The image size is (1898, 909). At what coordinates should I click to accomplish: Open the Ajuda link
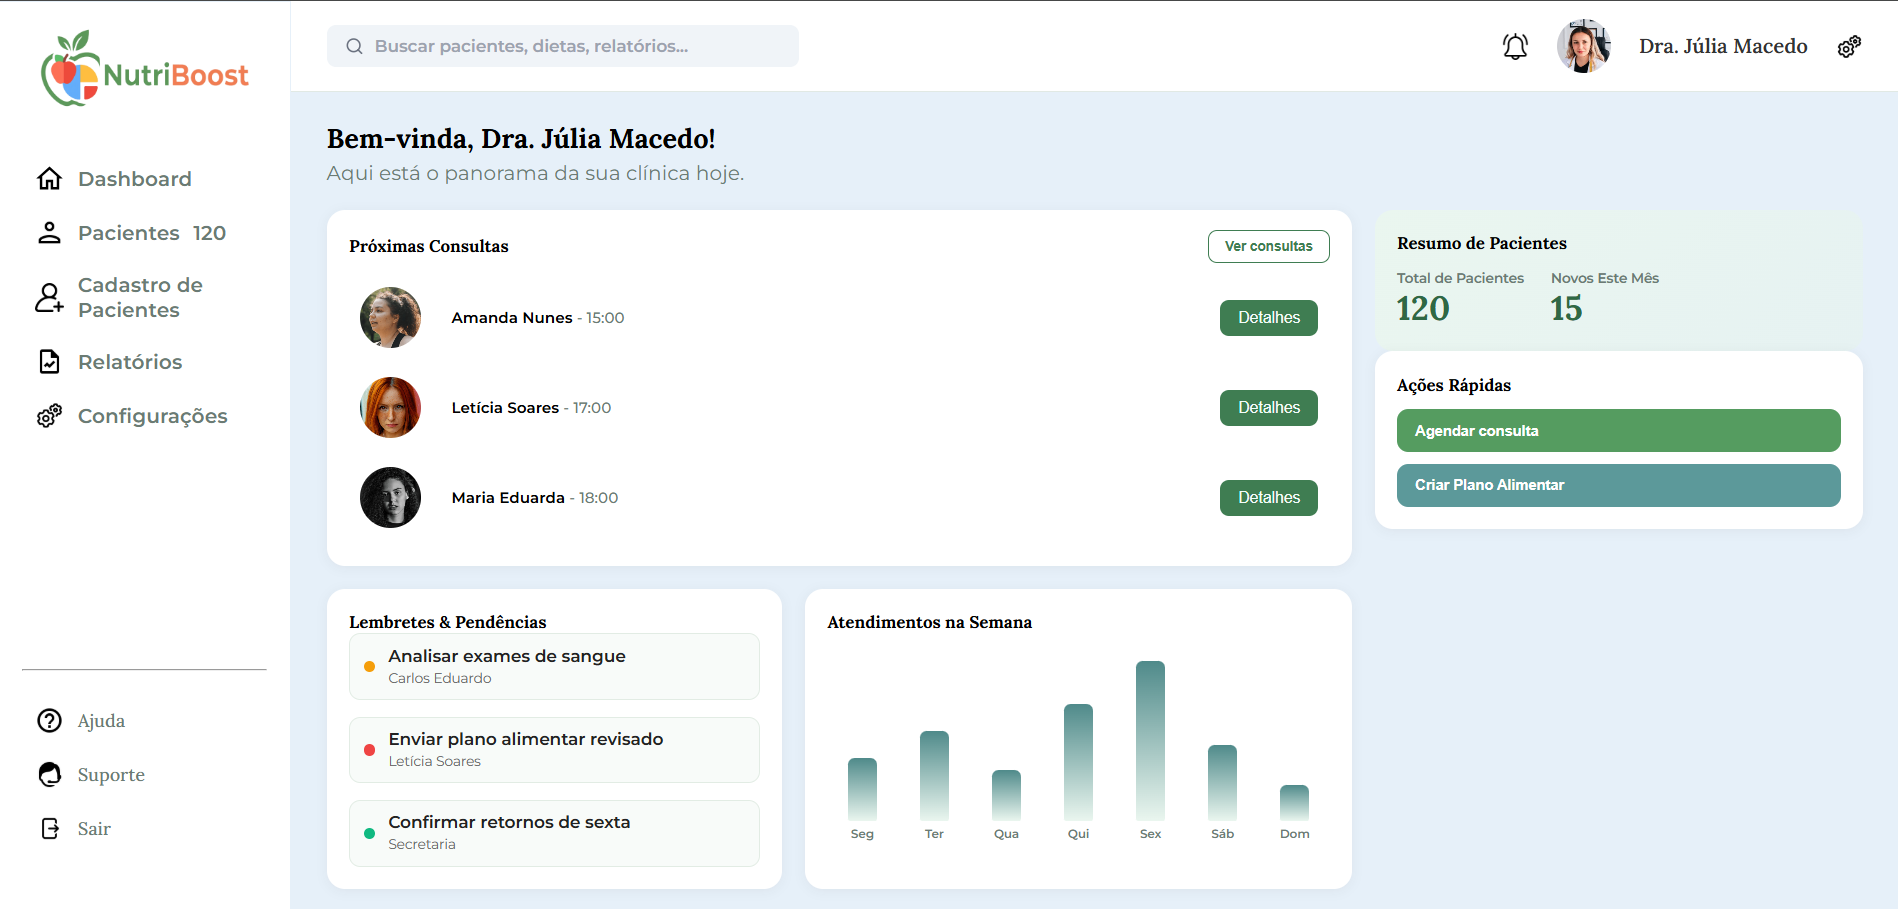[x=101, y=721]
